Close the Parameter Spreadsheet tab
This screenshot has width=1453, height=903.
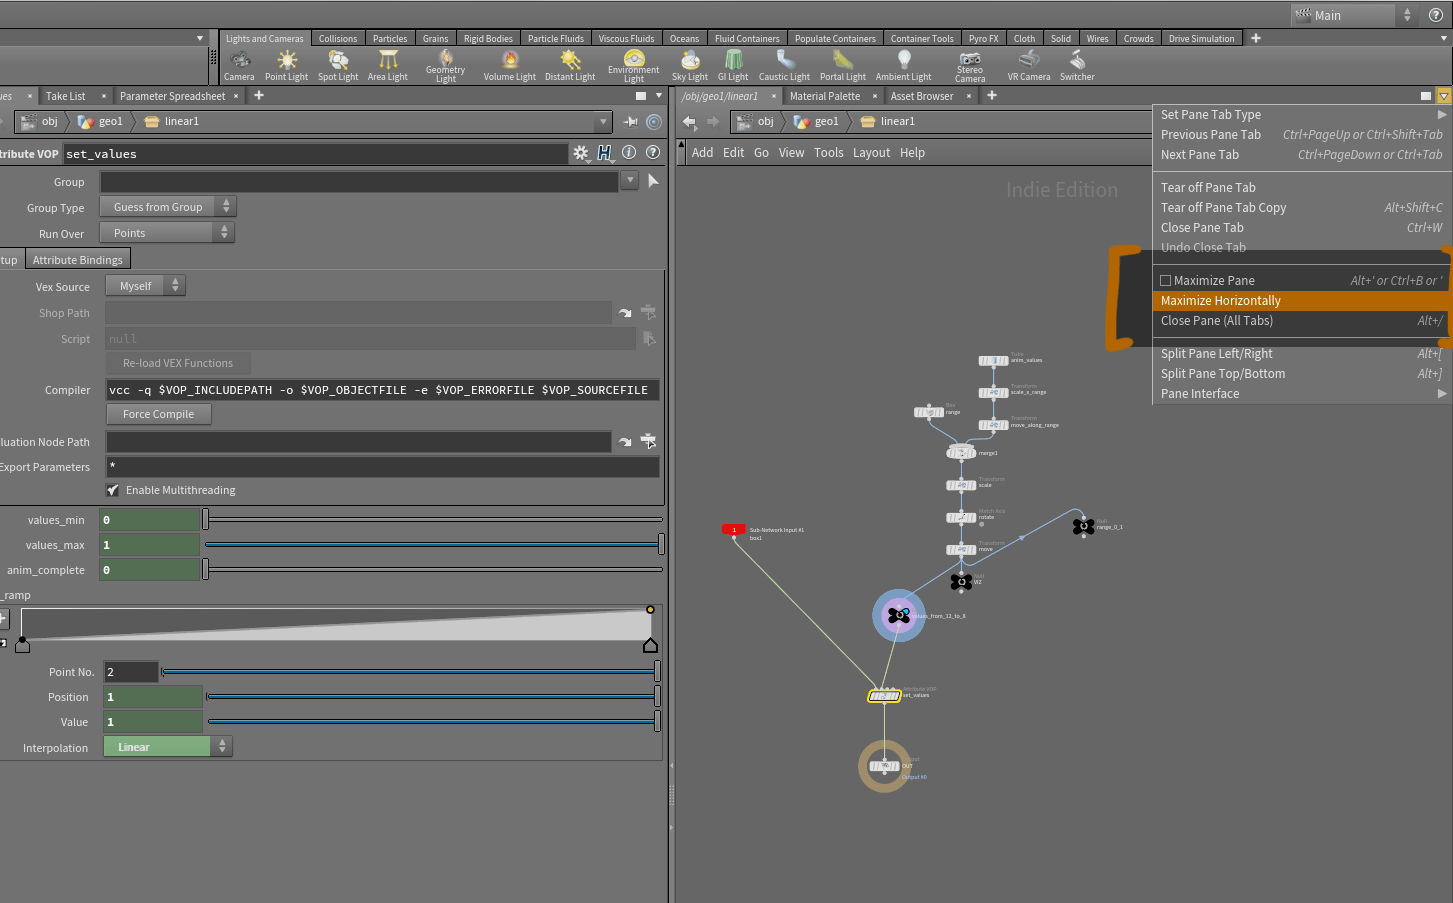pyautogui.click(x=236, y=96)
